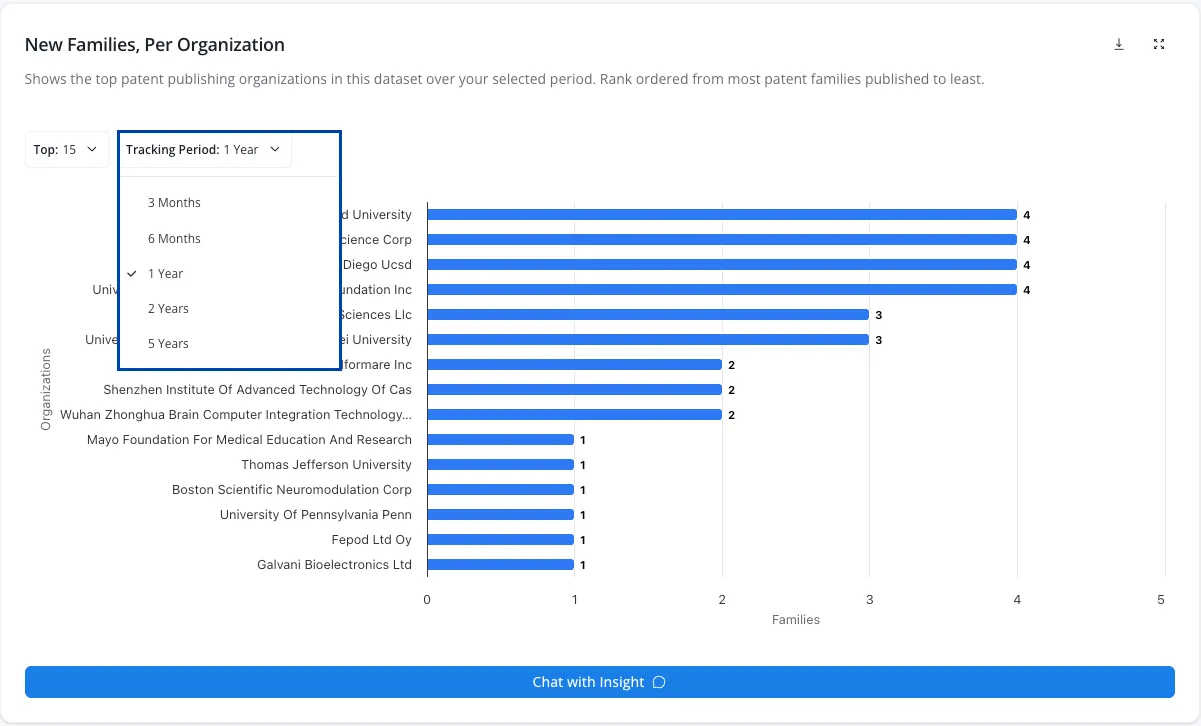Click the Wuhan Zhonghua Brain Computer bar
Image resolution: width=1201 pixels, height=726 pixels.
574,415
